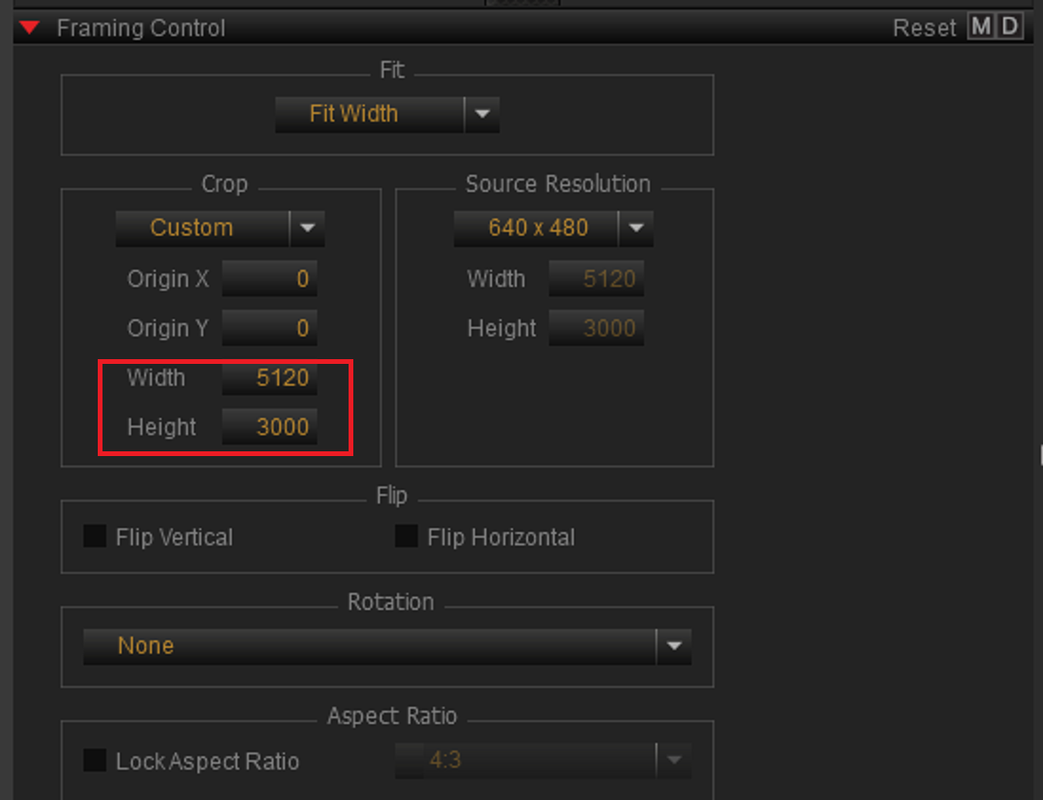Collapse the Framing Control section
The image size is (1043, 800).
coord(30,27)
